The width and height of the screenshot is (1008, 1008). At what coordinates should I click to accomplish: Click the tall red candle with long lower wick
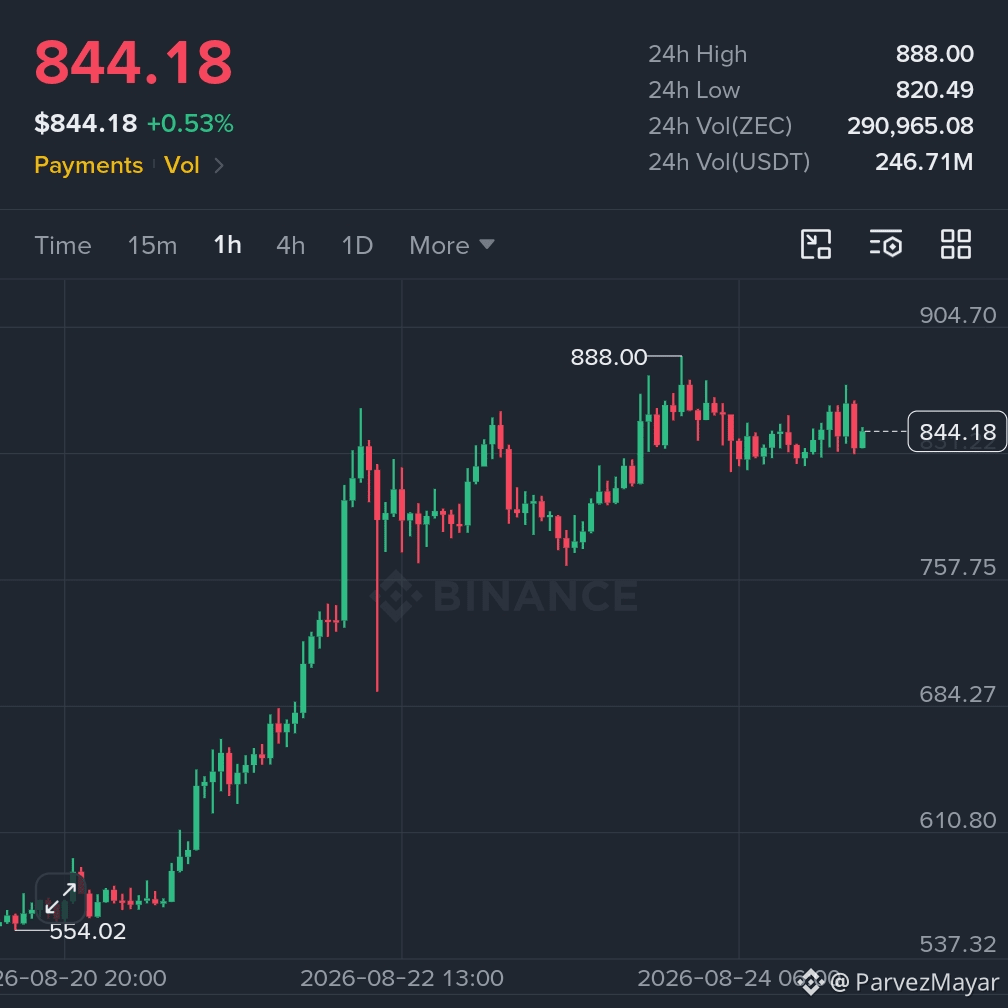(x=377, y=579)
